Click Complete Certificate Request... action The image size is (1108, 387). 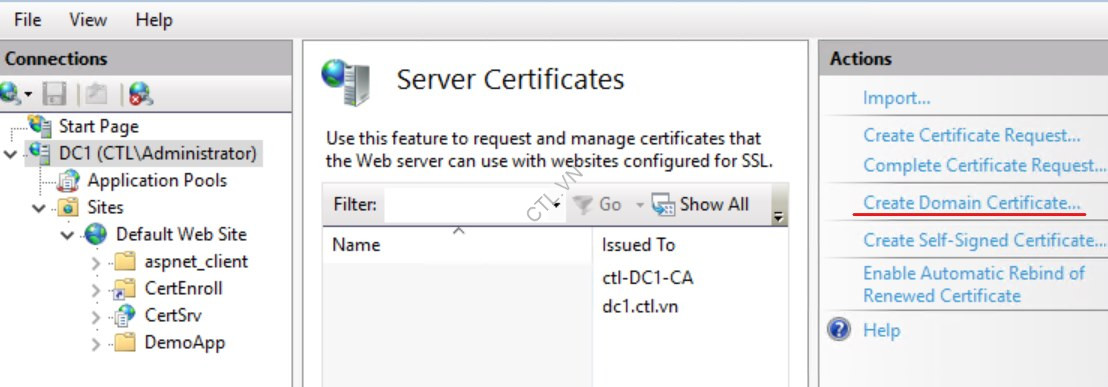click(984, 165)
